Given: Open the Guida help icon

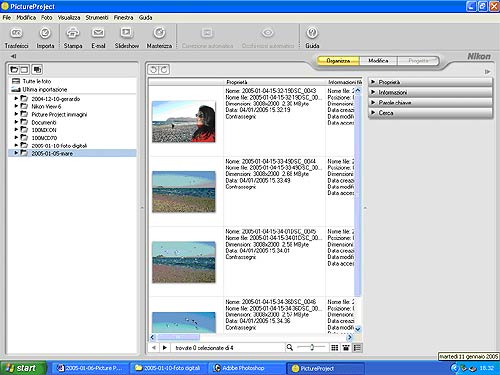Looking at the screenshot, I should tap(312, 33).
